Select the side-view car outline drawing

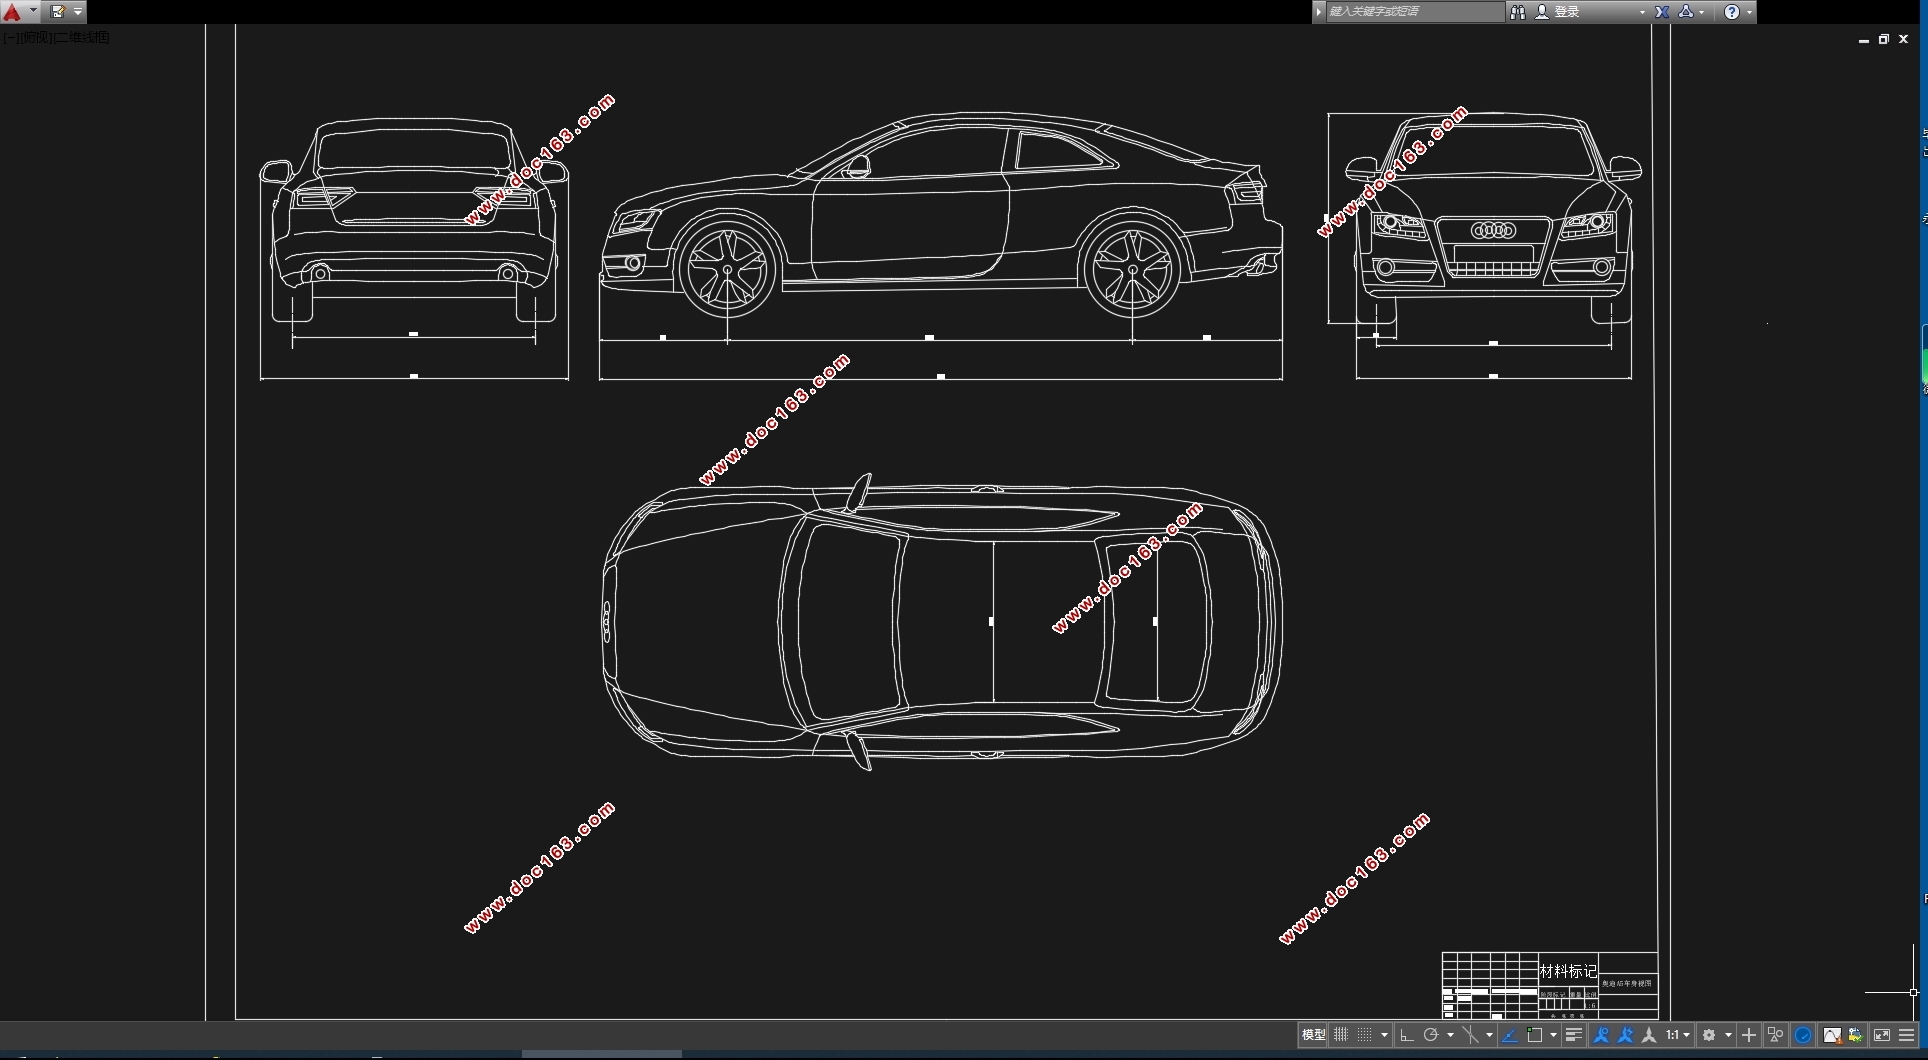coord(941,216)
